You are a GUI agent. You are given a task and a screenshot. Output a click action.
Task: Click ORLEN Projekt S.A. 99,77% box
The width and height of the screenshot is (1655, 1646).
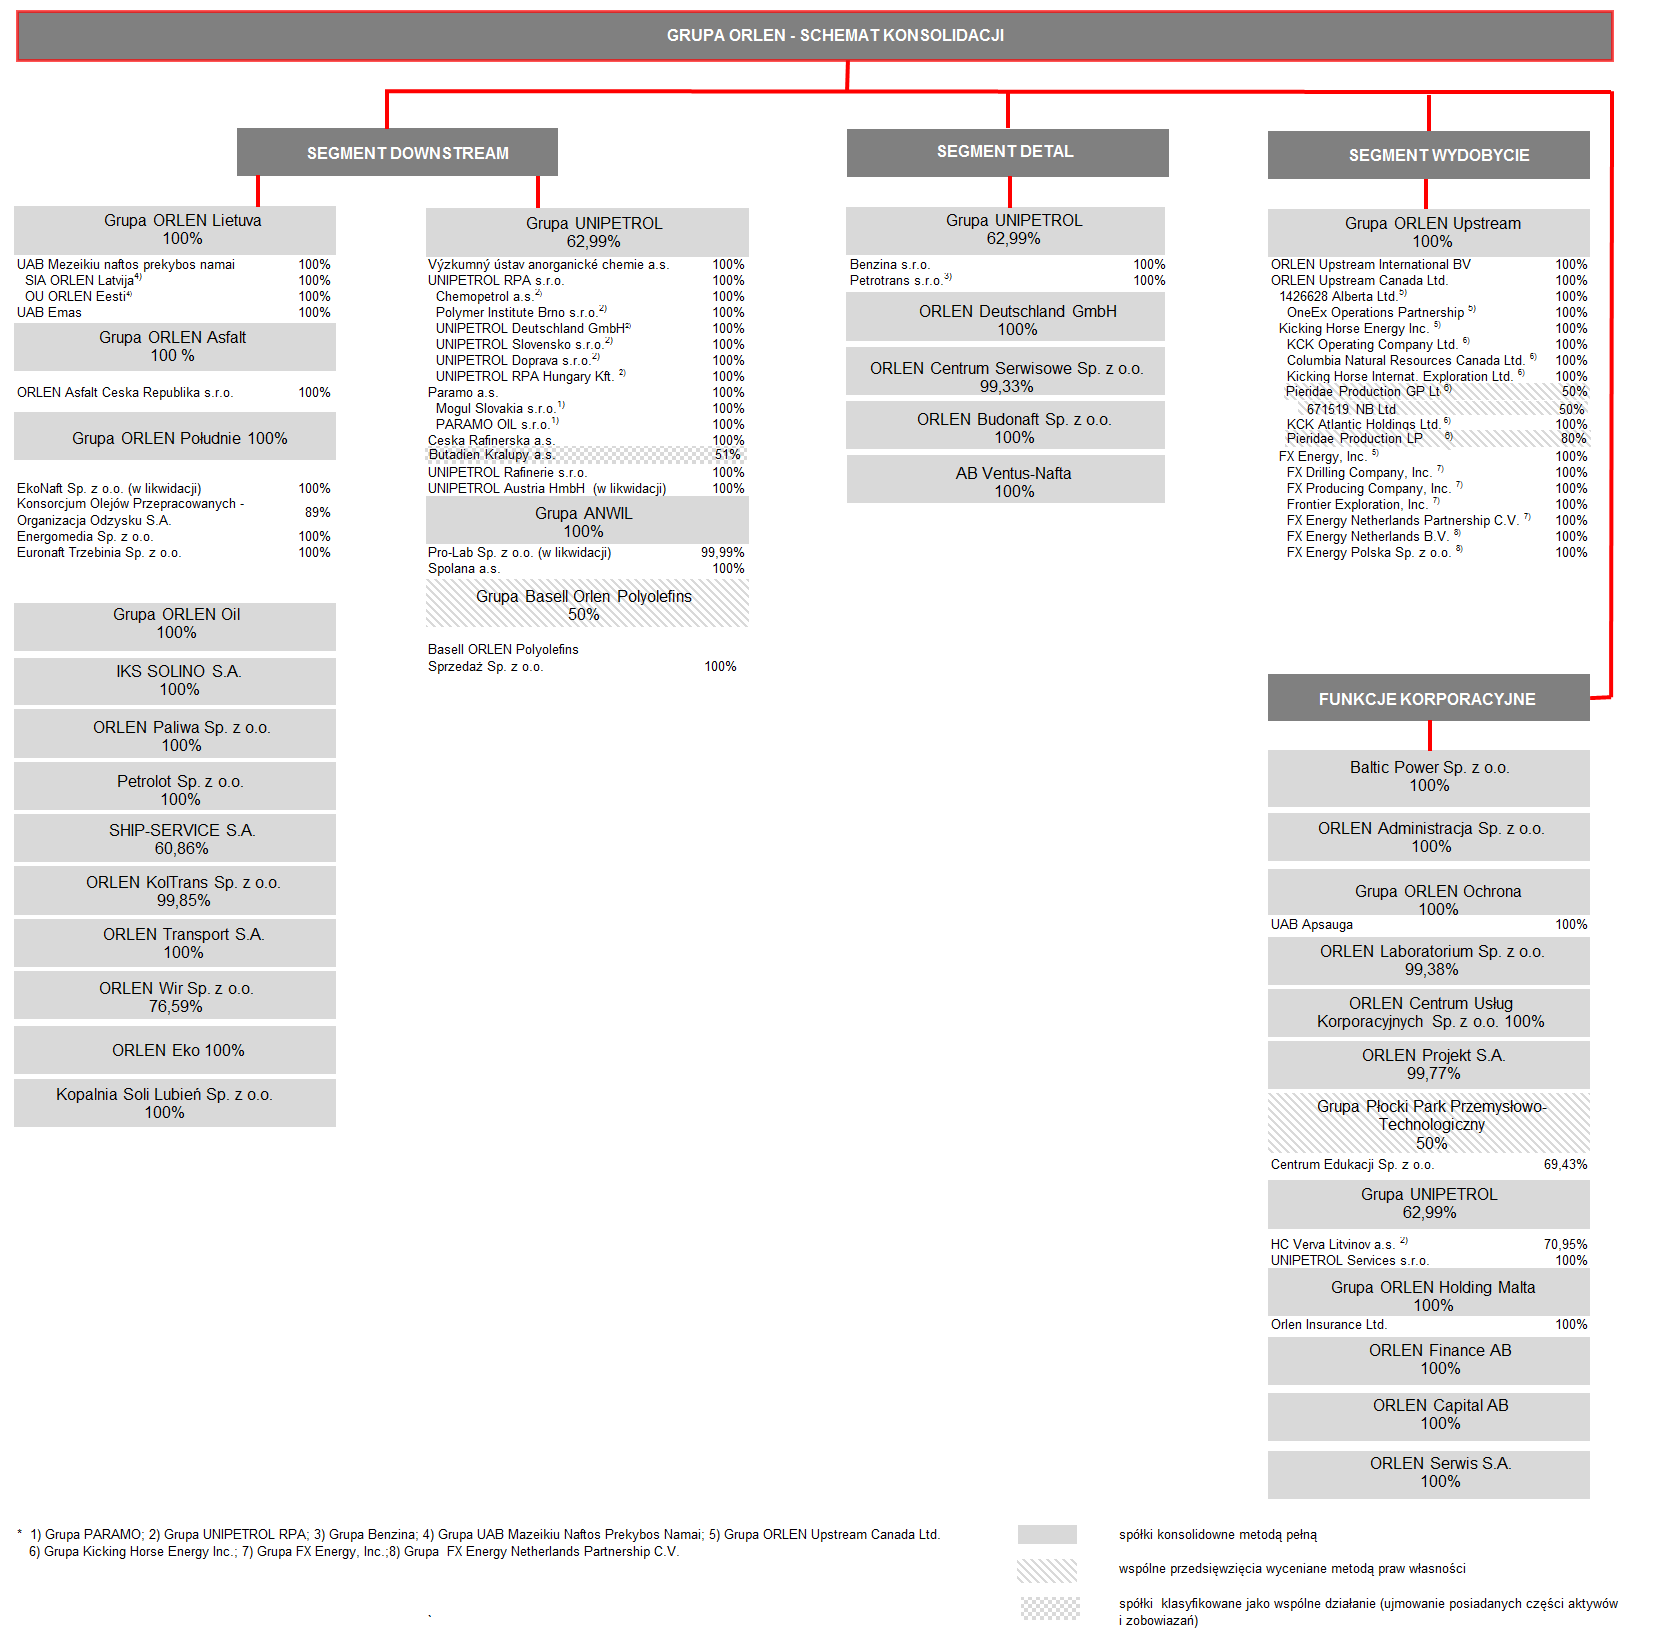click(1428, 1064)
